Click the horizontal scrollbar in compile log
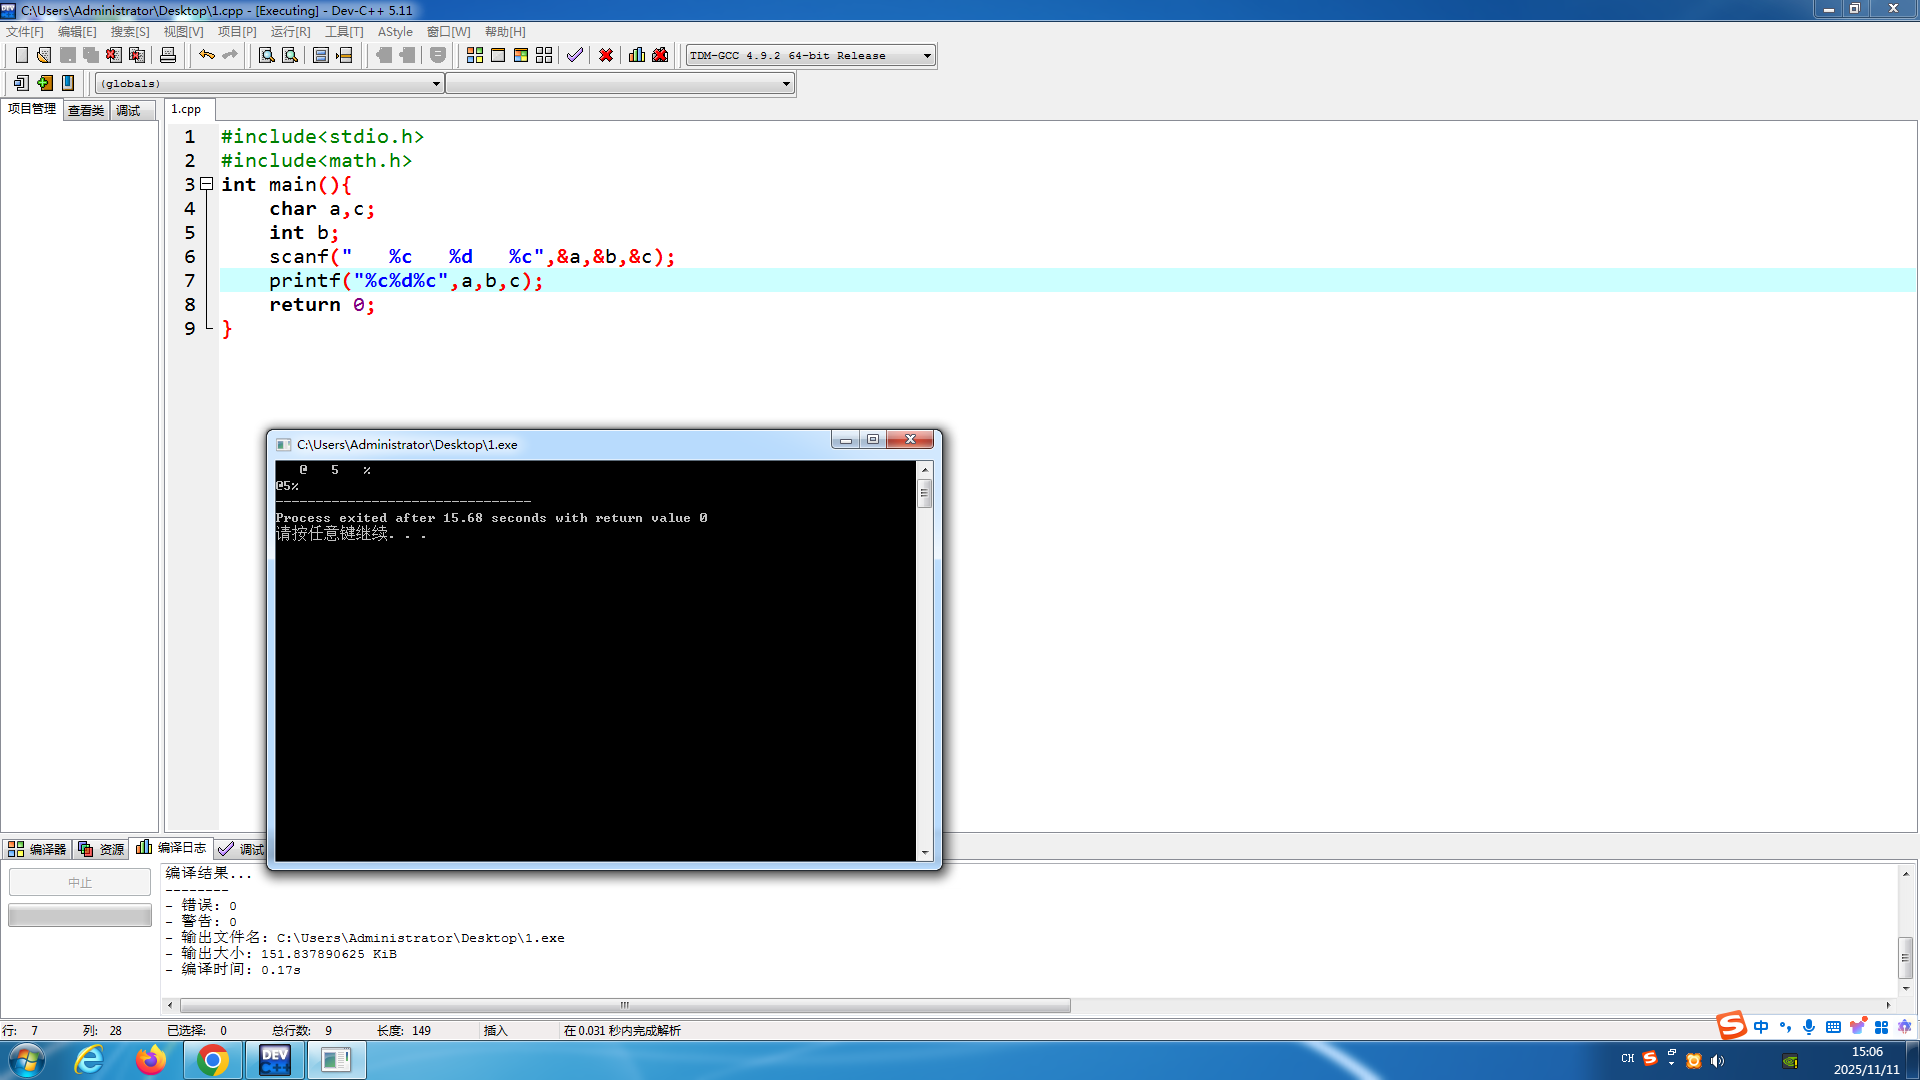1920x1080 pixels. click(625, 1005)
